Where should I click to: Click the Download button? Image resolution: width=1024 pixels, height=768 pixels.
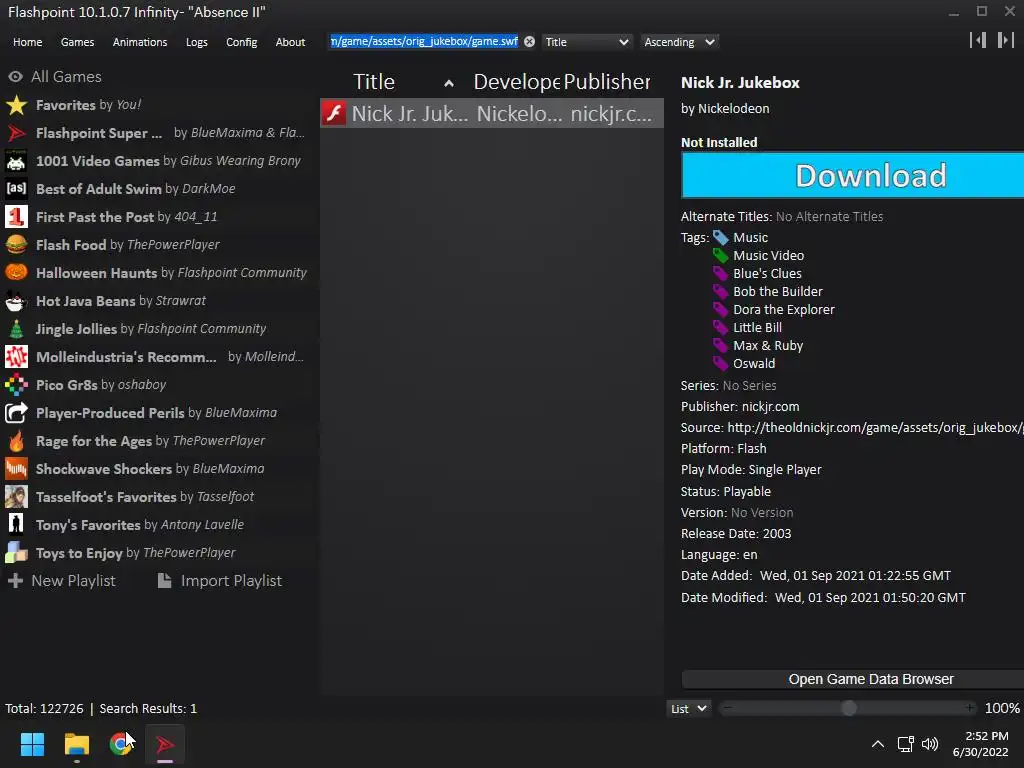853,176
